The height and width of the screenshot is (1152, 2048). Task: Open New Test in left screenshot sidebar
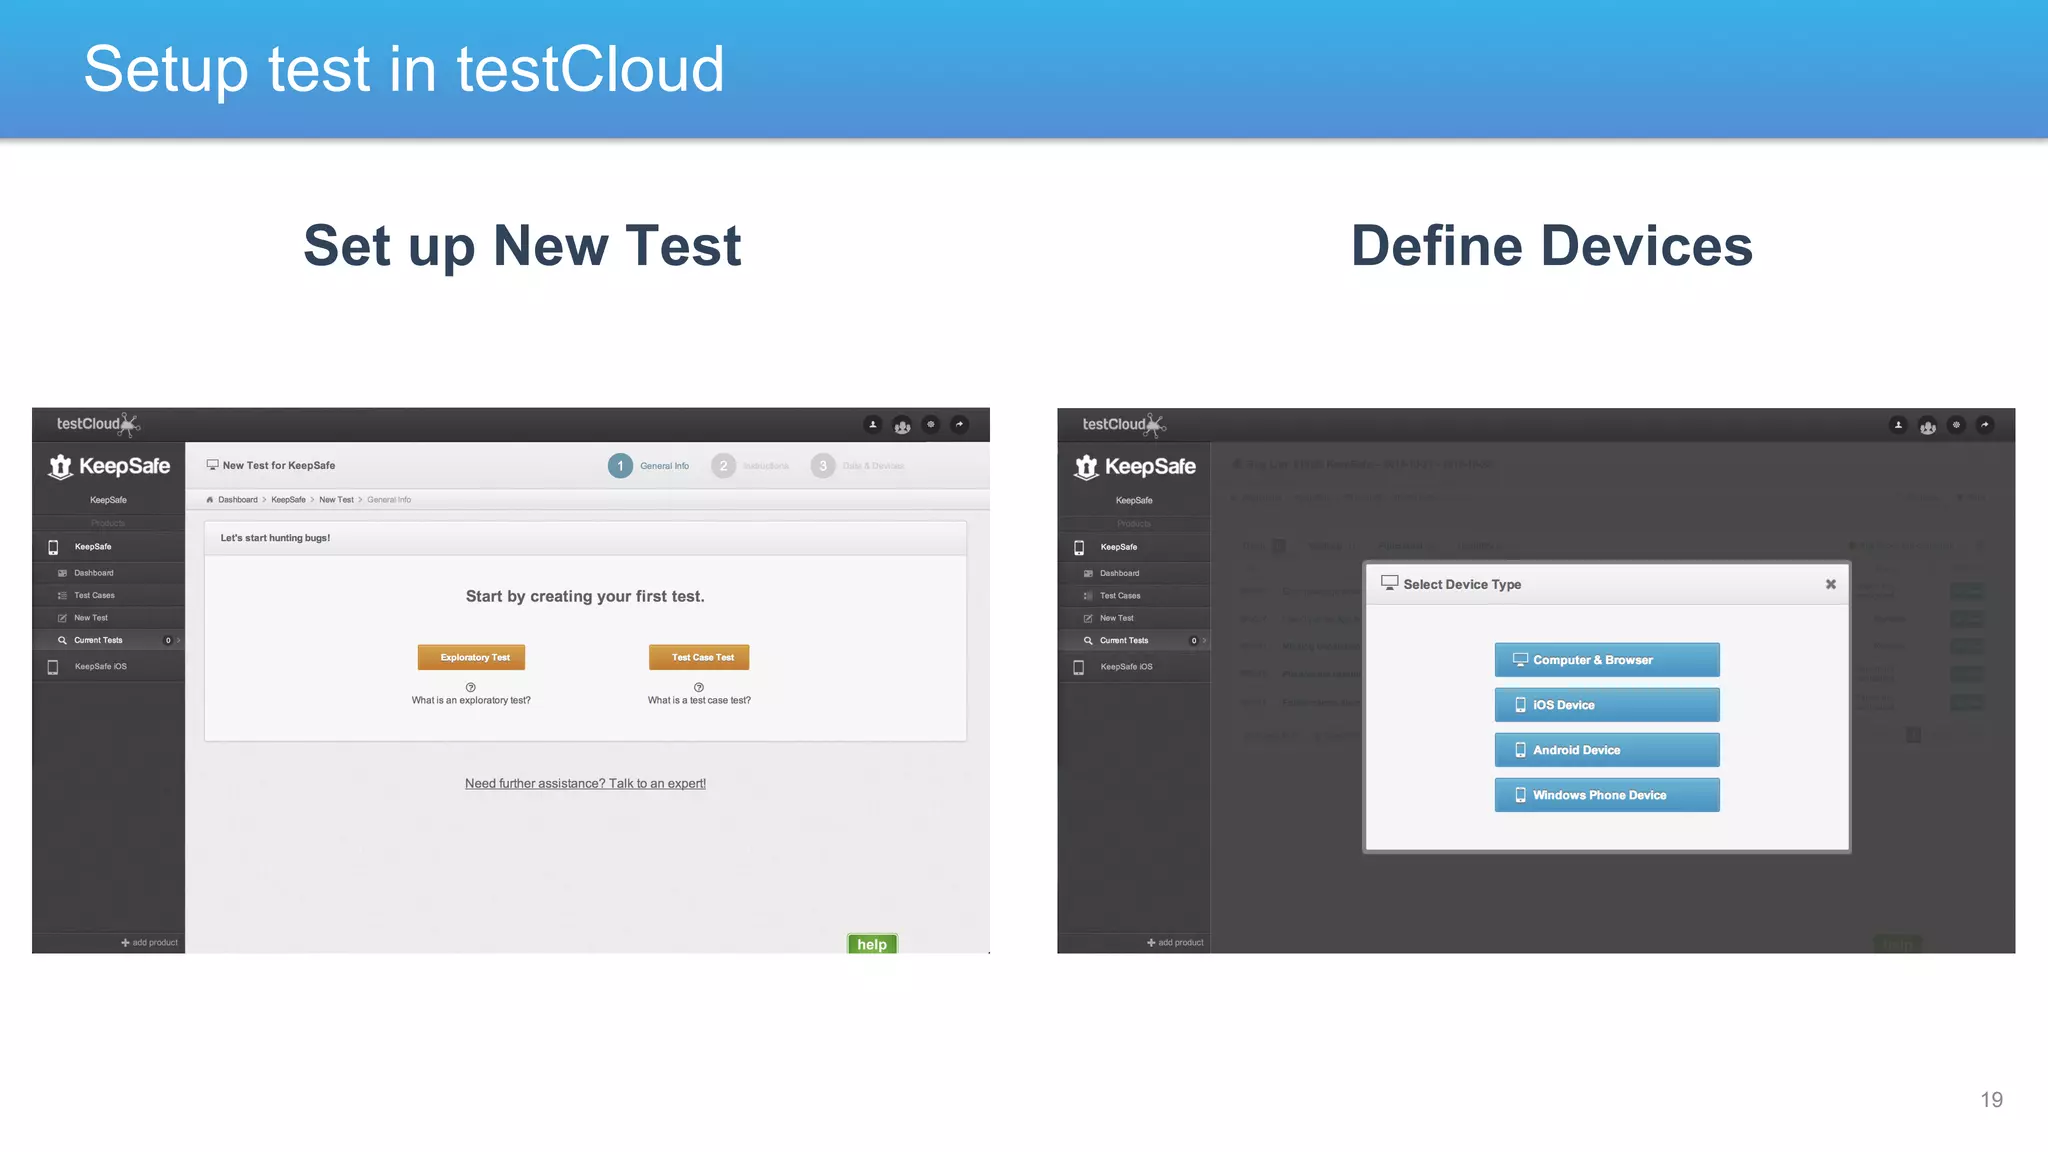click(x=108, y=618)
